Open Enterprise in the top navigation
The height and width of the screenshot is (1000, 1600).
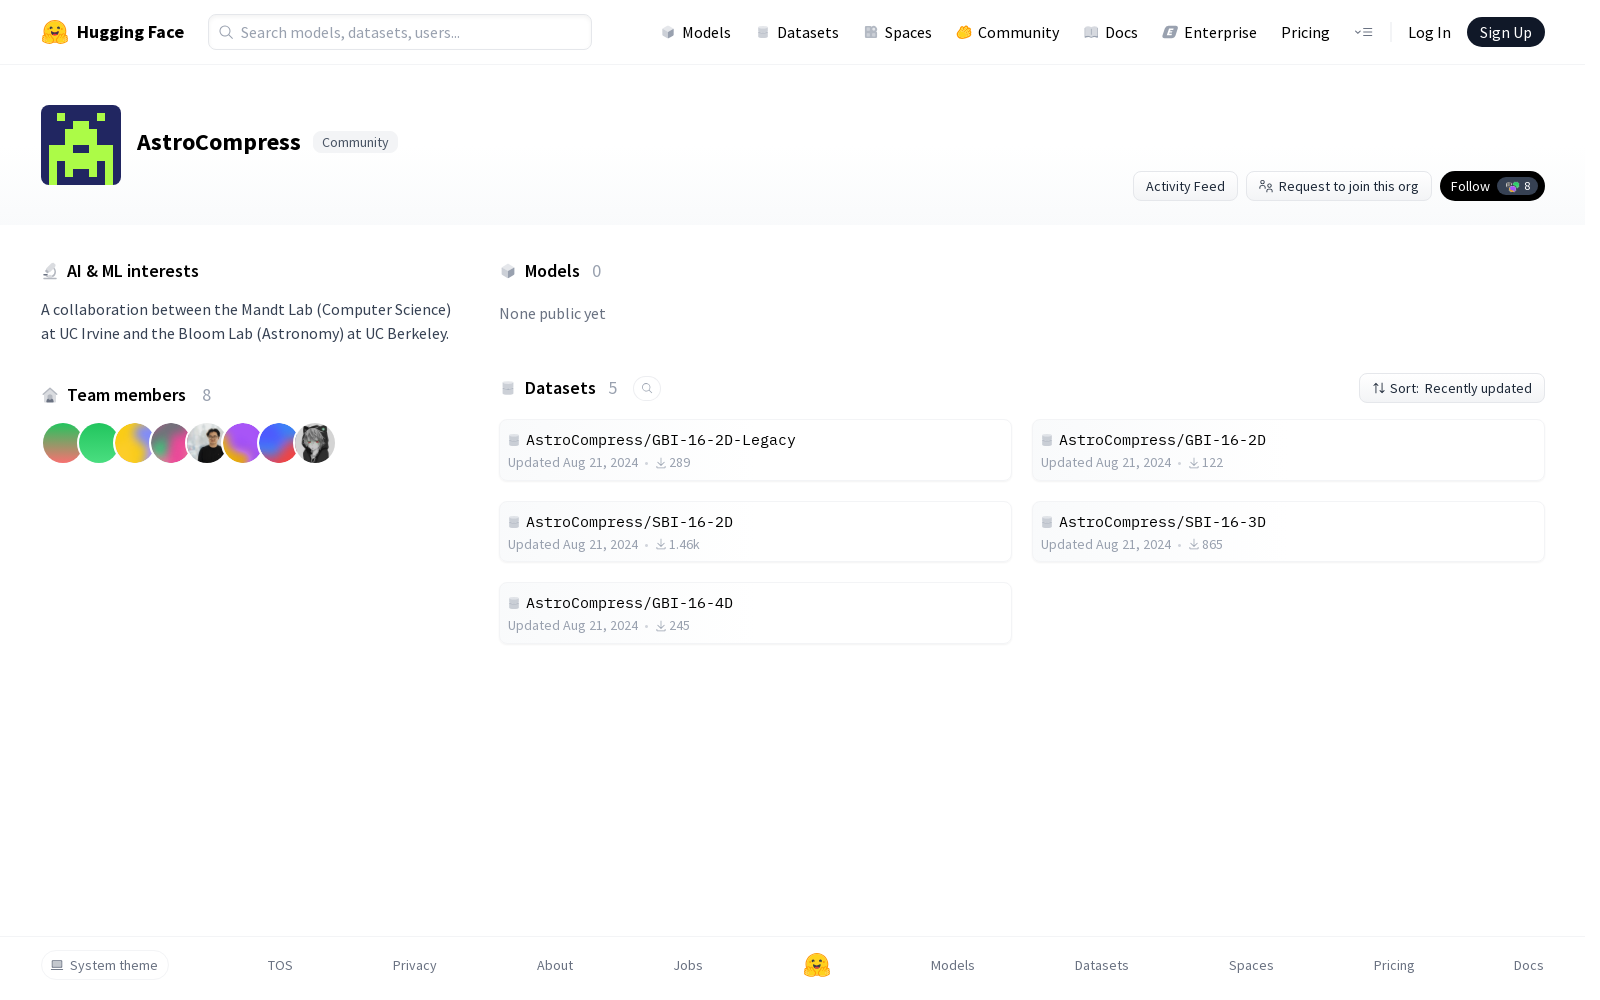point(1209,32)
